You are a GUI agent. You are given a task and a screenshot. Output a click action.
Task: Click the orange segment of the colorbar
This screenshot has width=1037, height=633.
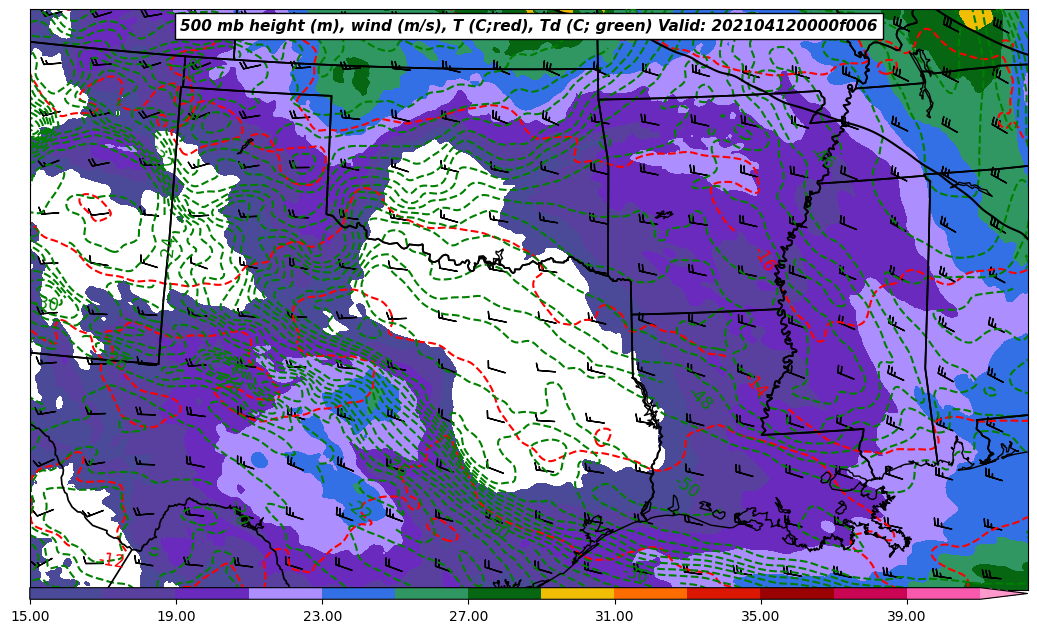(x=650, y=593)
